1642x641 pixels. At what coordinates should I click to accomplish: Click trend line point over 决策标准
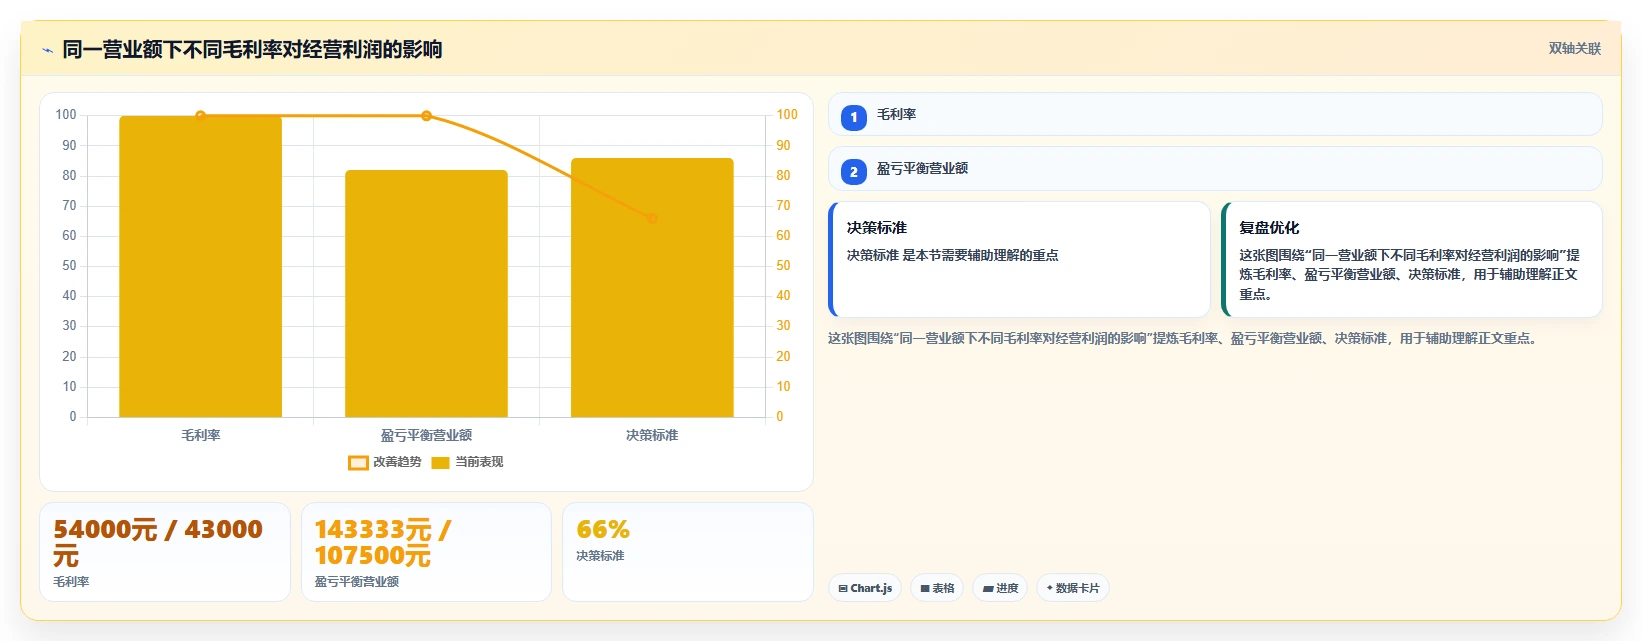652,218
